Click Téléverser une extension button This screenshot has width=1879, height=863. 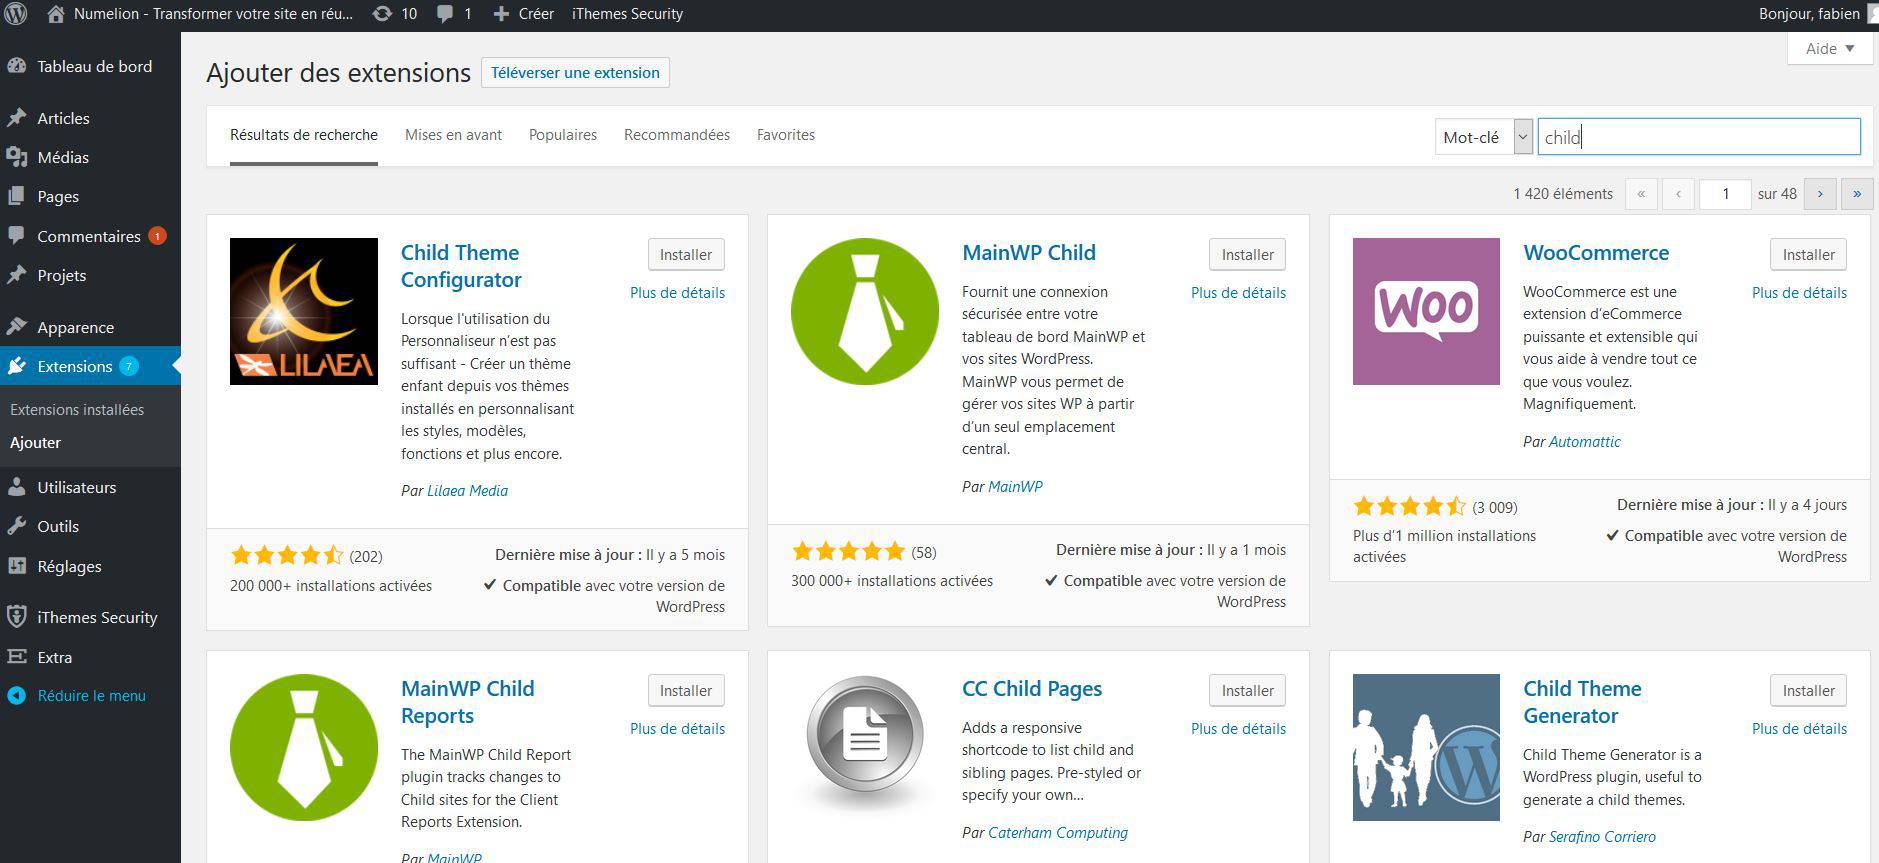pyautogui.click(x=575, y=72)
